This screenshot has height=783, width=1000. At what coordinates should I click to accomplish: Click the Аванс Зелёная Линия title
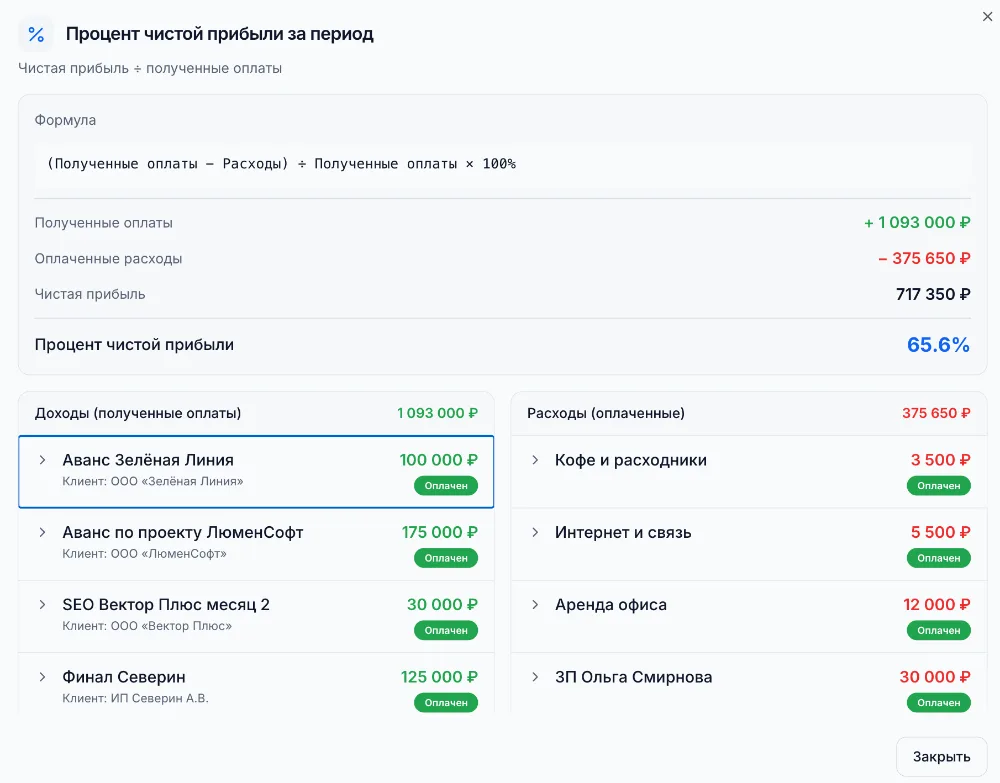tap(148, 460)
